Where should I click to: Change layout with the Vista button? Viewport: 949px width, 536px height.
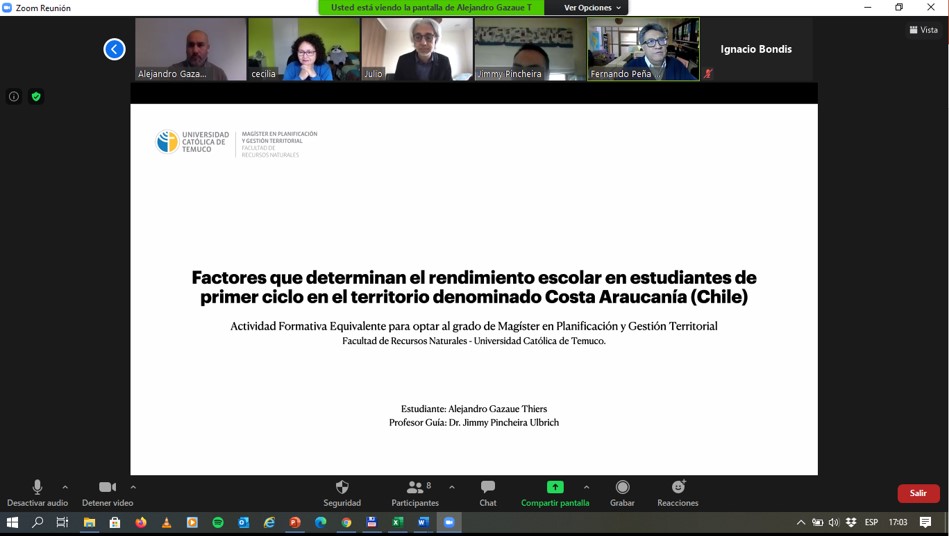[x=923, y=30]
